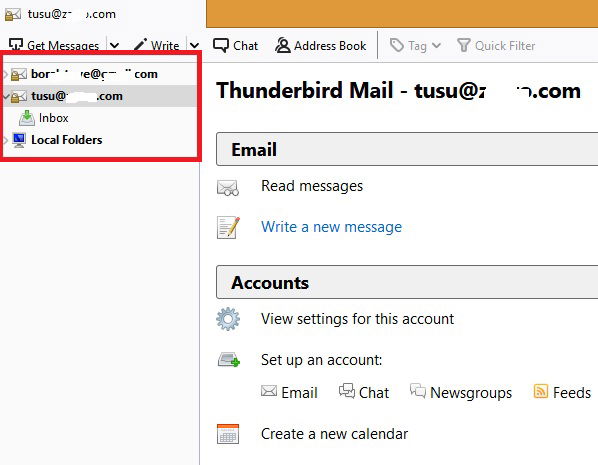The width and height of the screenshot is (598, 465).
Task: Collapse the tusu account folder tree
Action: pos(5,96)
